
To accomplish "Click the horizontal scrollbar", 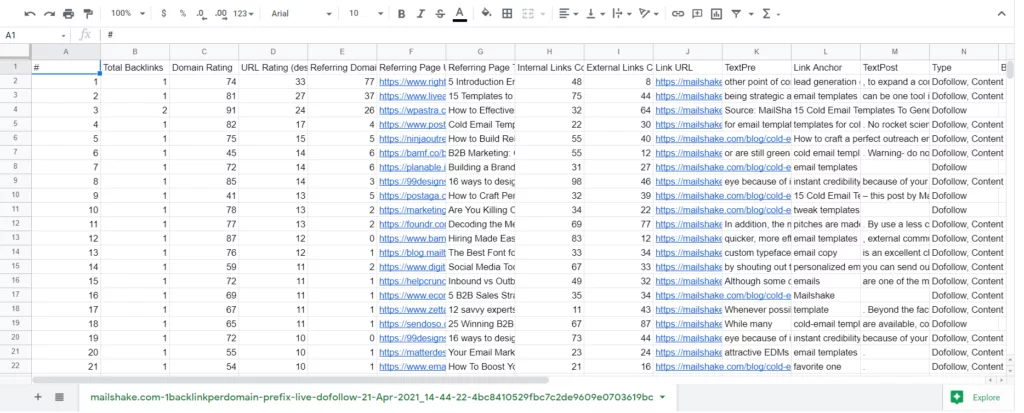I will tap(291, 380).
